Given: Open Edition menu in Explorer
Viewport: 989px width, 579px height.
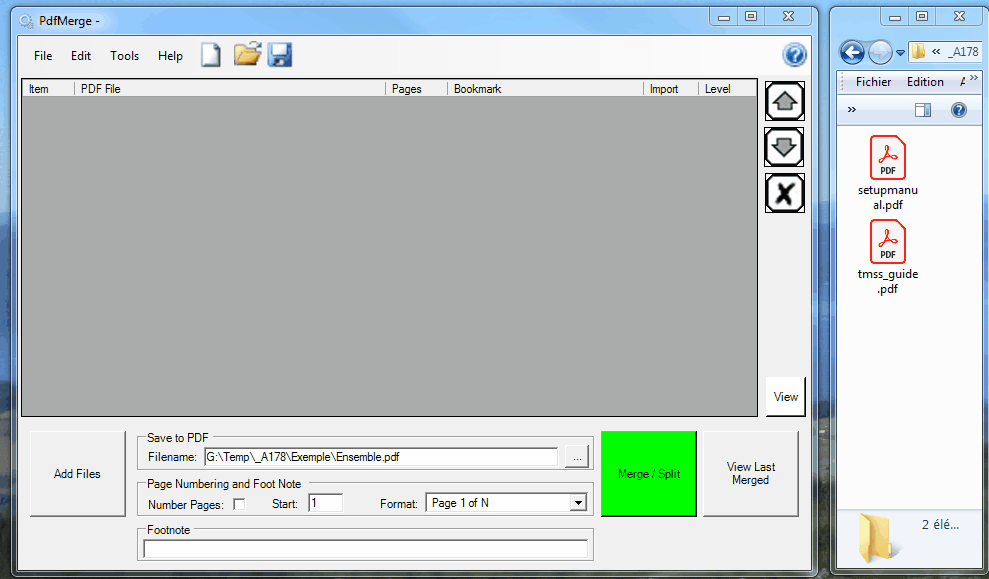Looking at the screenshot, I should pos(925,81).
